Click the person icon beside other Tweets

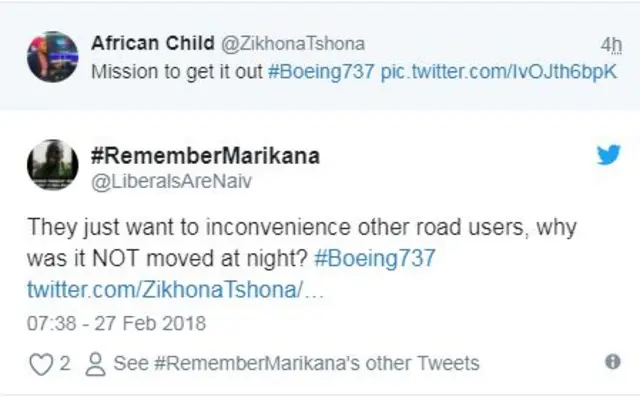point(96,364)
